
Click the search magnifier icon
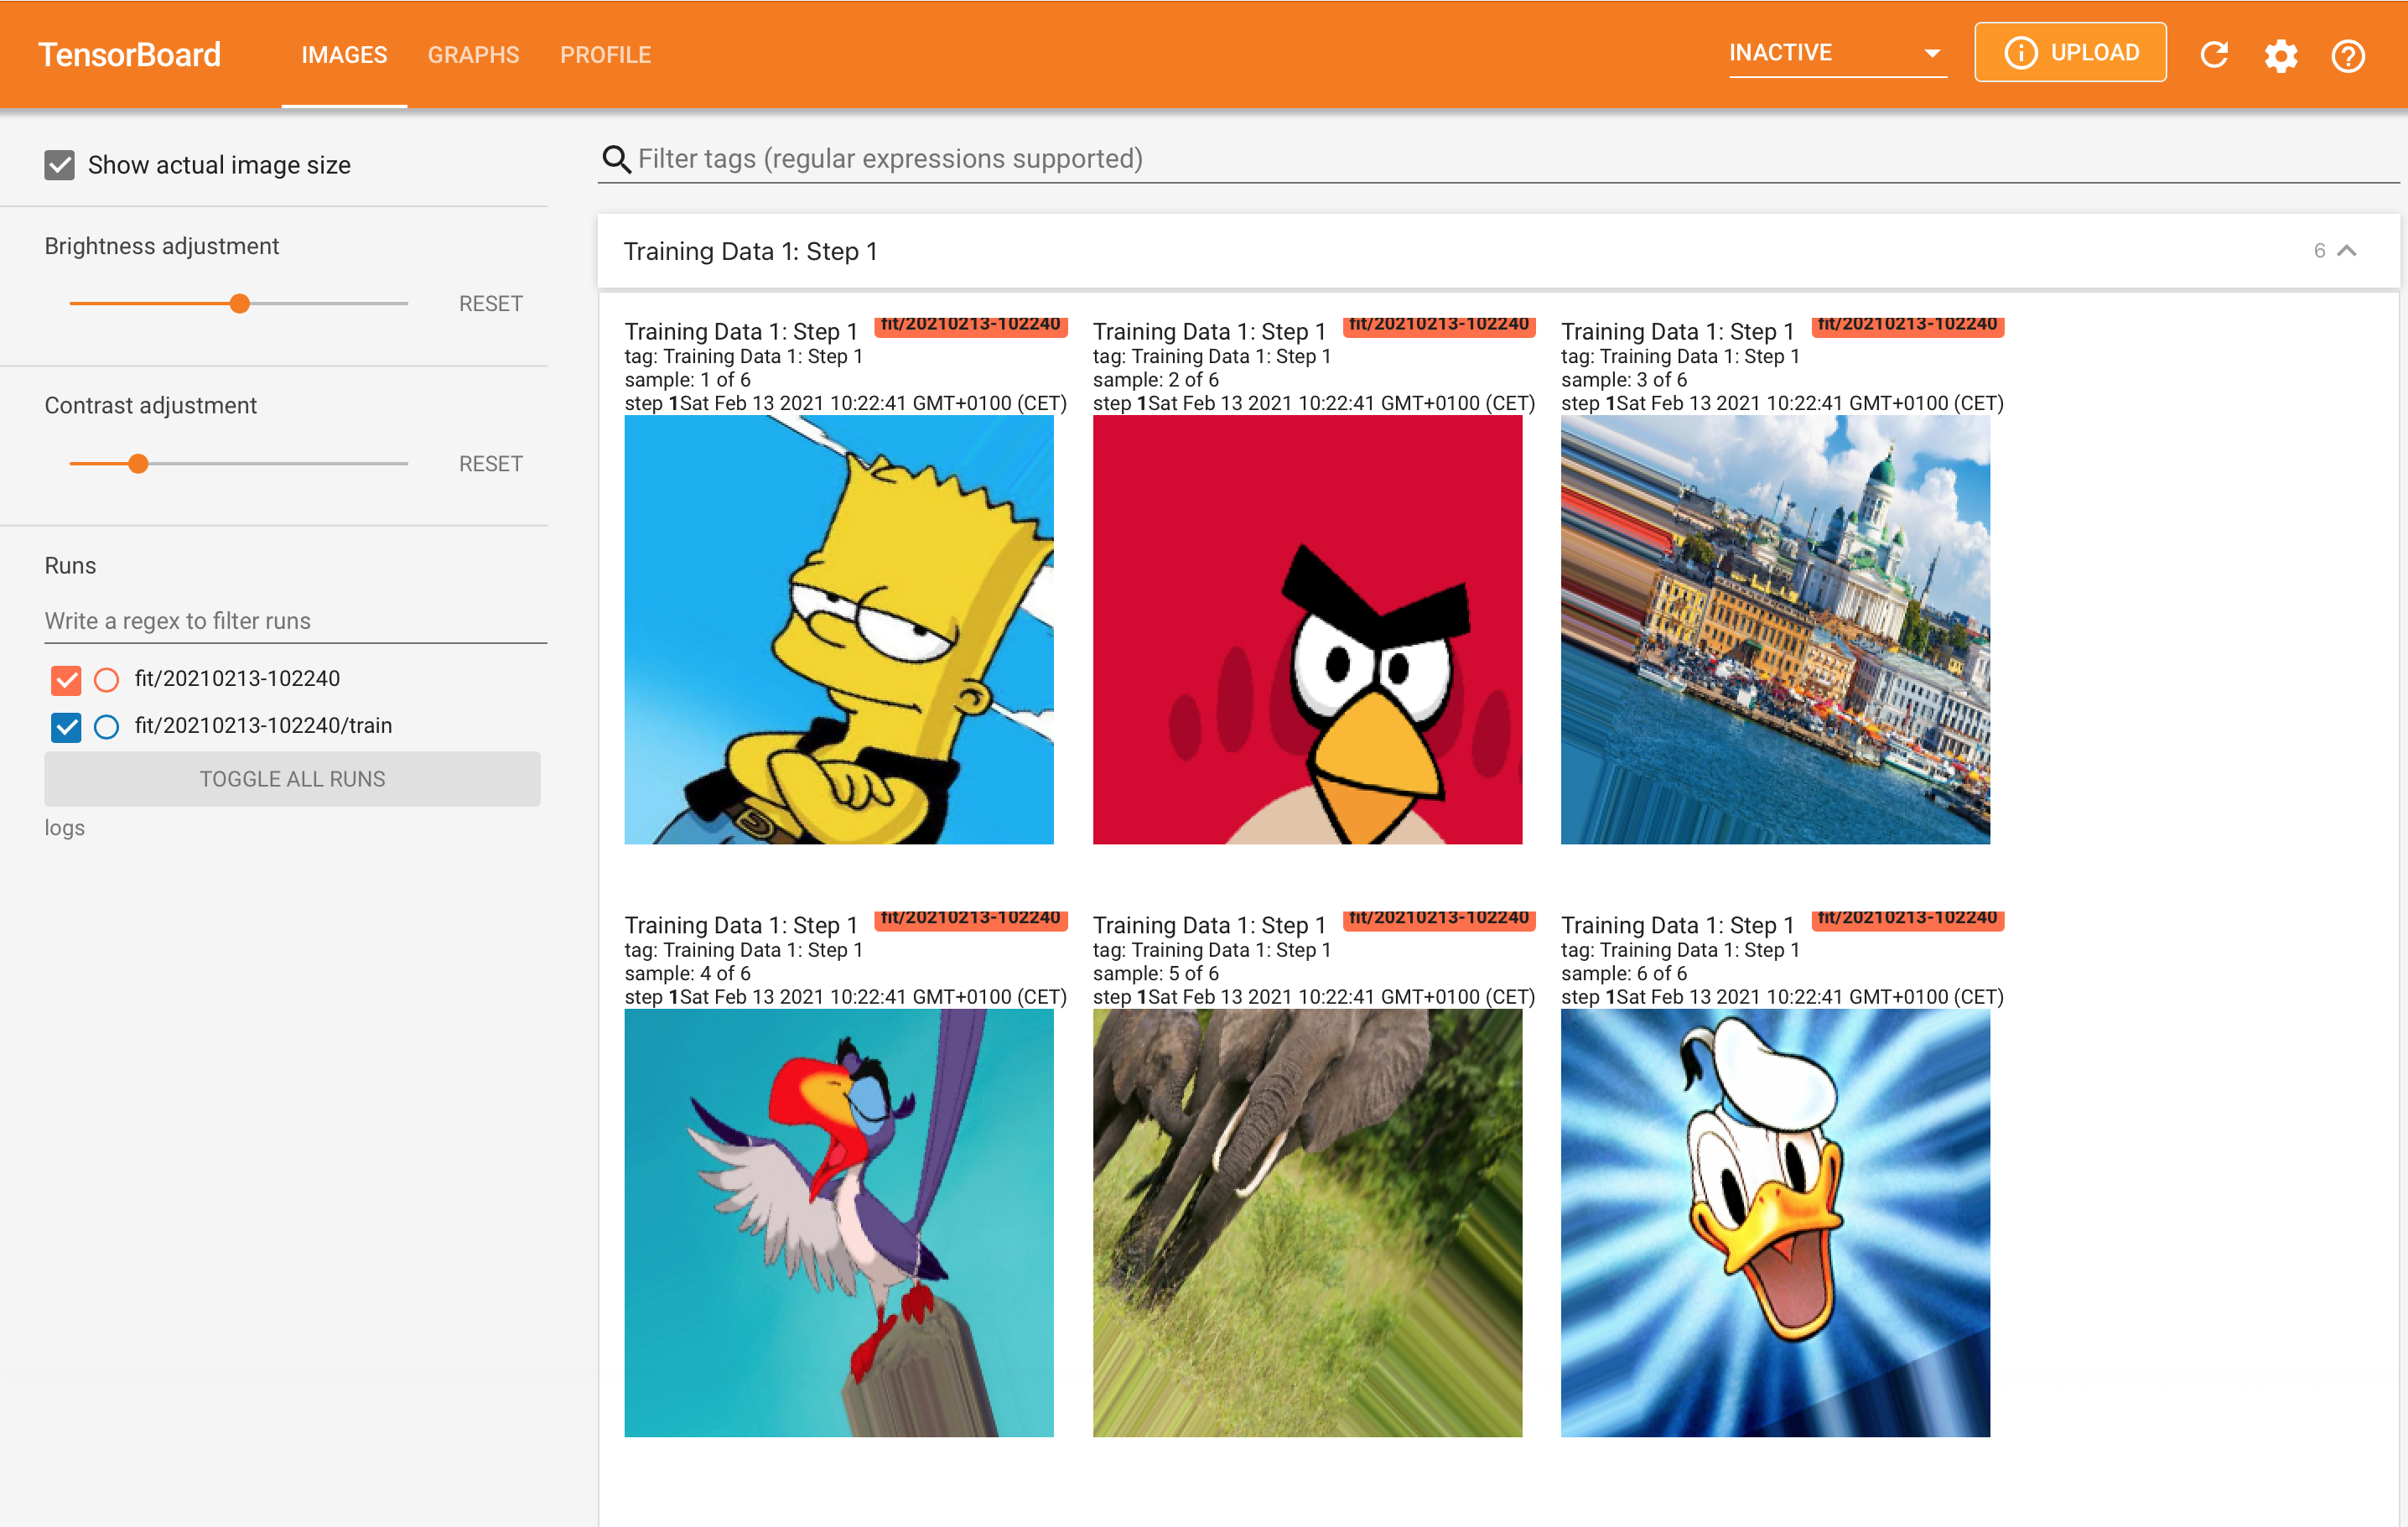(616, 159)
